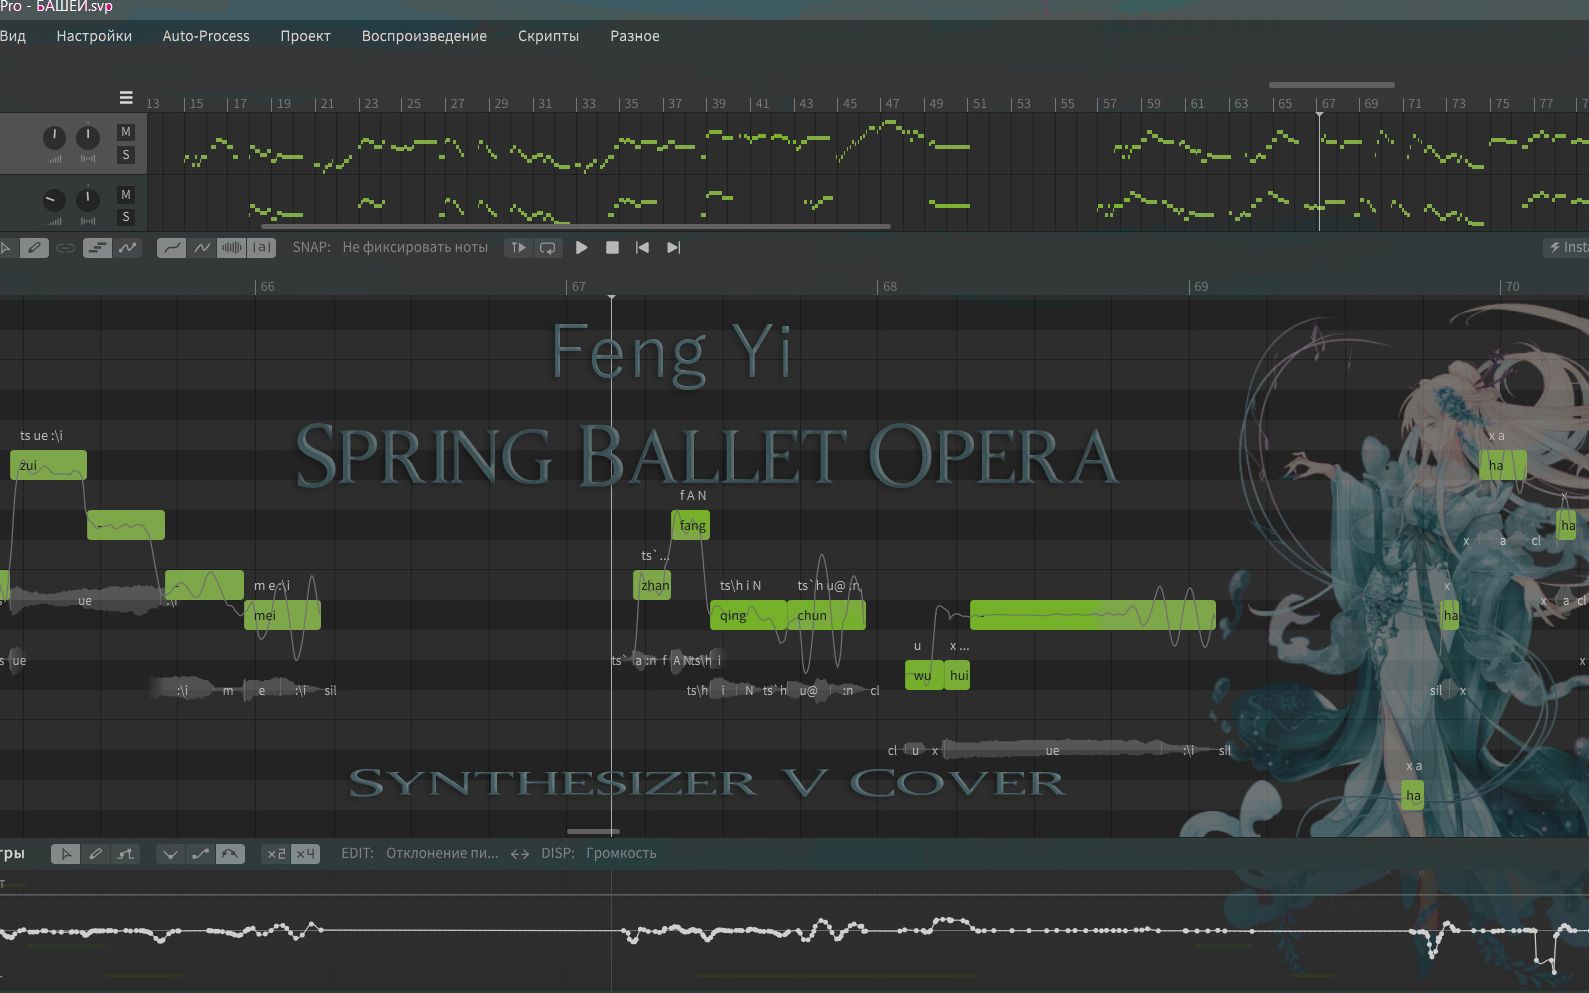
Task: Grab the arrangement horizontal scrollbar
Action: (x=575, y=227)
